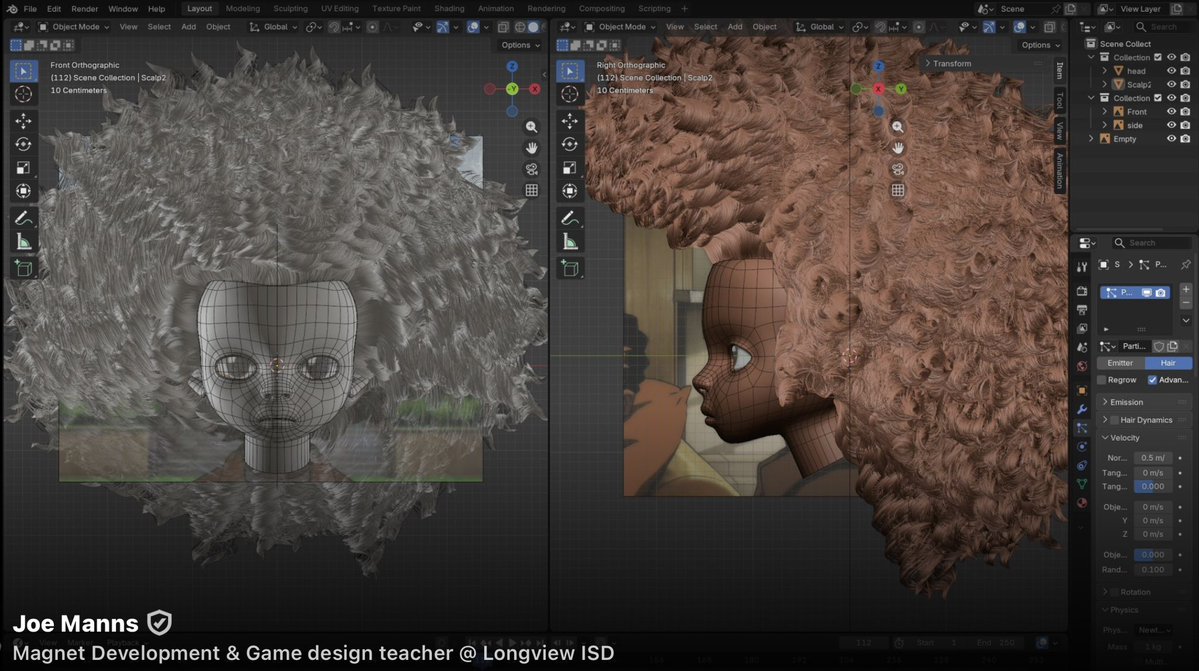Click the pan hand icon in left viewport
Viewport: 1199px width, 671px height.
coord(531,147)
